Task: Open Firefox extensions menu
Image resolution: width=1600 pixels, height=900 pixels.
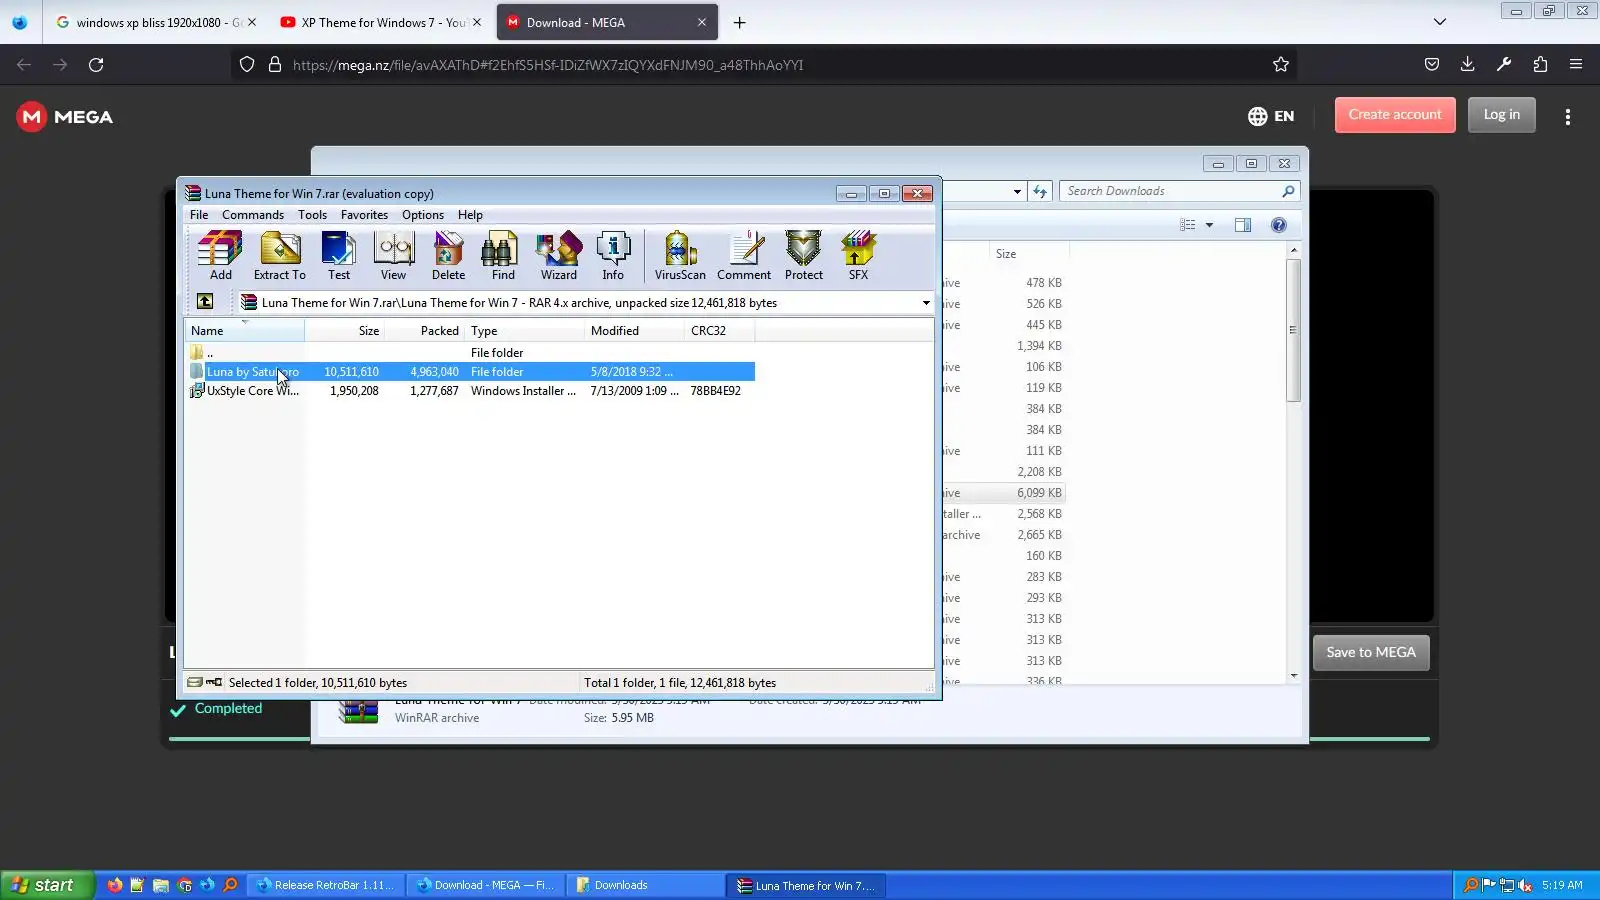Action: pyautogui.click(x=1540, y=65)
